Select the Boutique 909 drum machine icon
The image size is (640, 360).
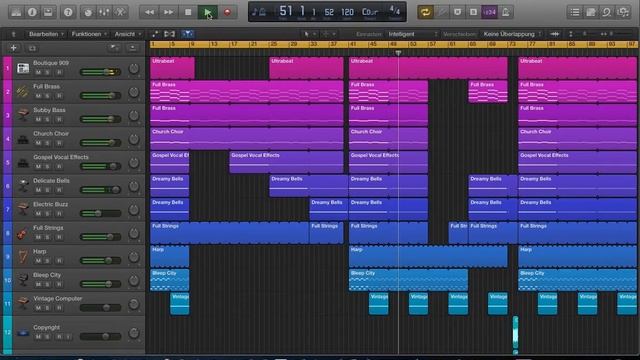pos(23,68)
